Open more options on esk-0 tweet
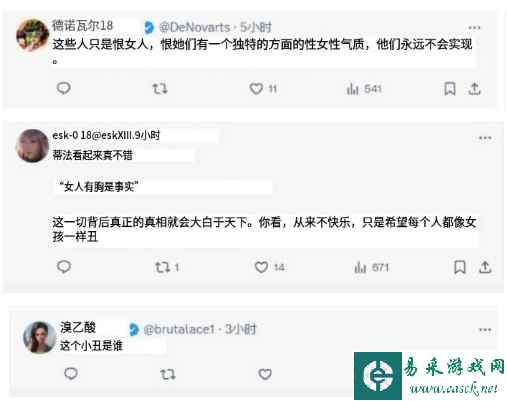This screenshot has height=401, width=507. [x=485, y=138]
